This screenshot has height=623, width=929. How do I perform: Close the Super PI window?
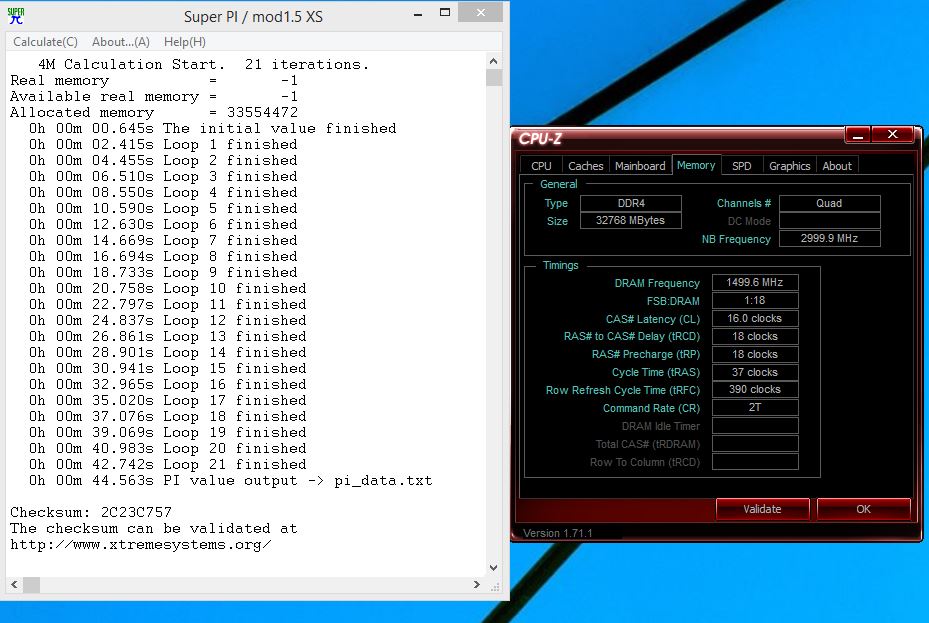(x=480, y=12)
